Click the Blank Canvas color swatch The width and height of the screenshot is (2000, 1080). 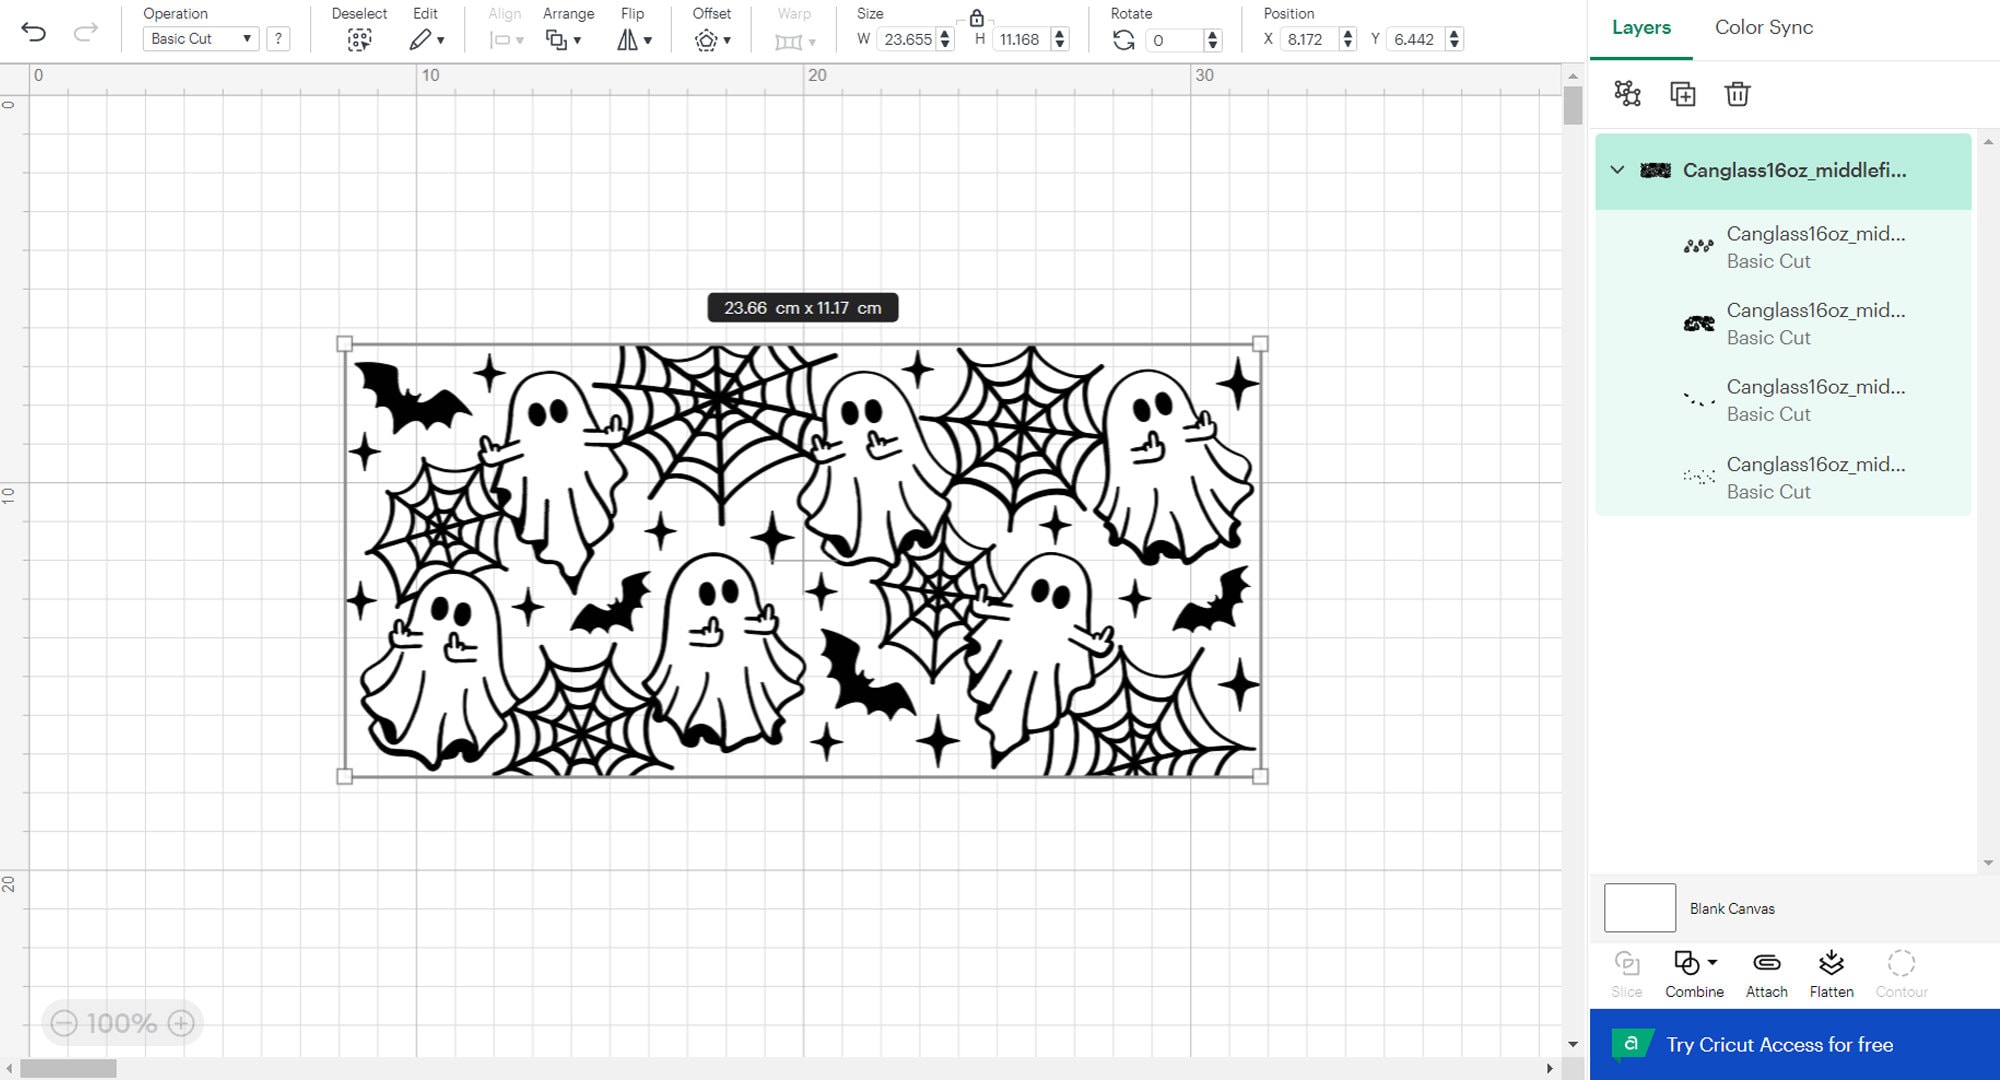click(x=1640, y=908)
